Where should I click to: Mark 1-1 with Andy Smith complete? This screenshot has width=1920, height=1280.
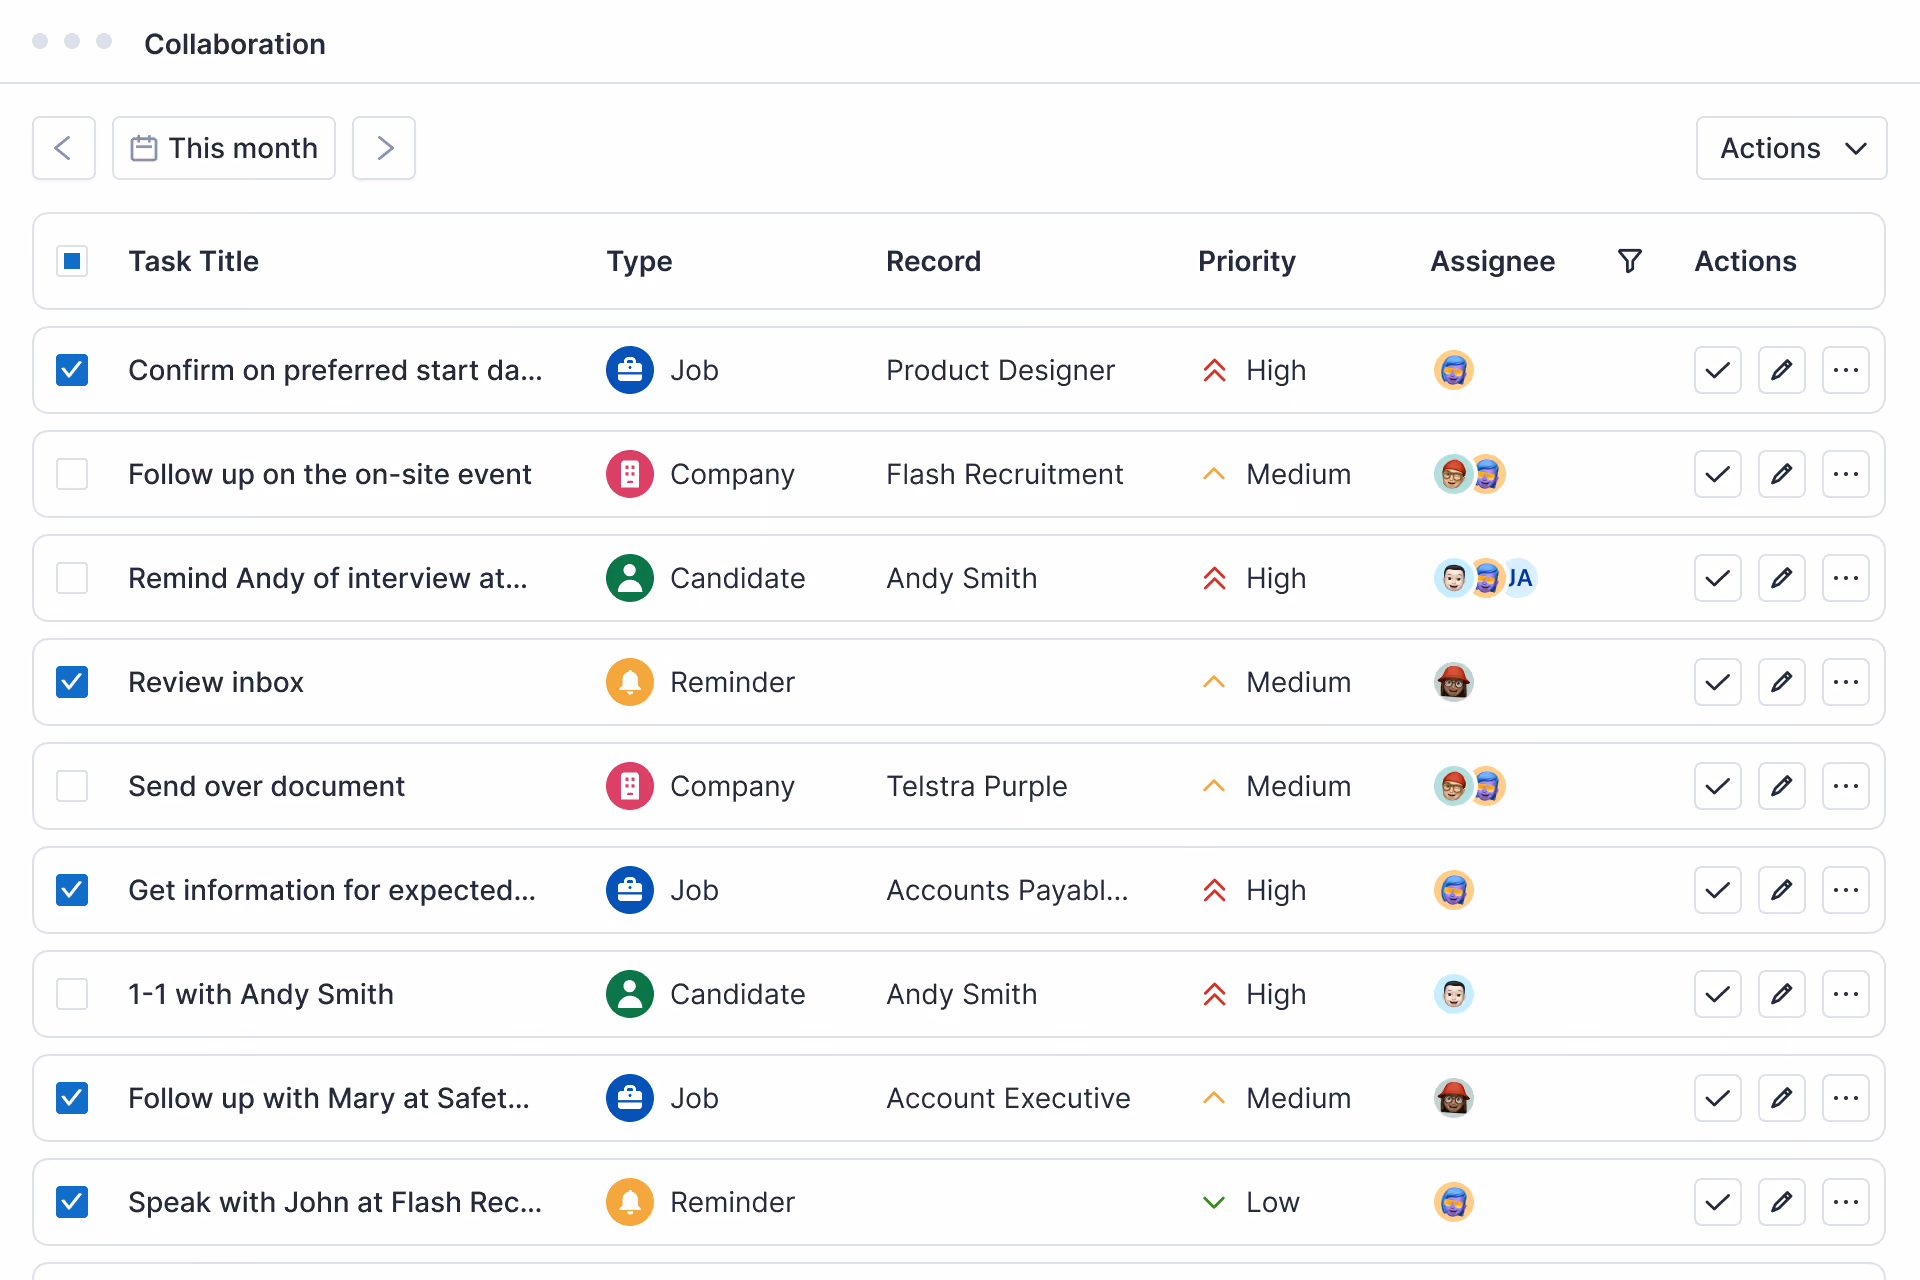[1718, 994]
